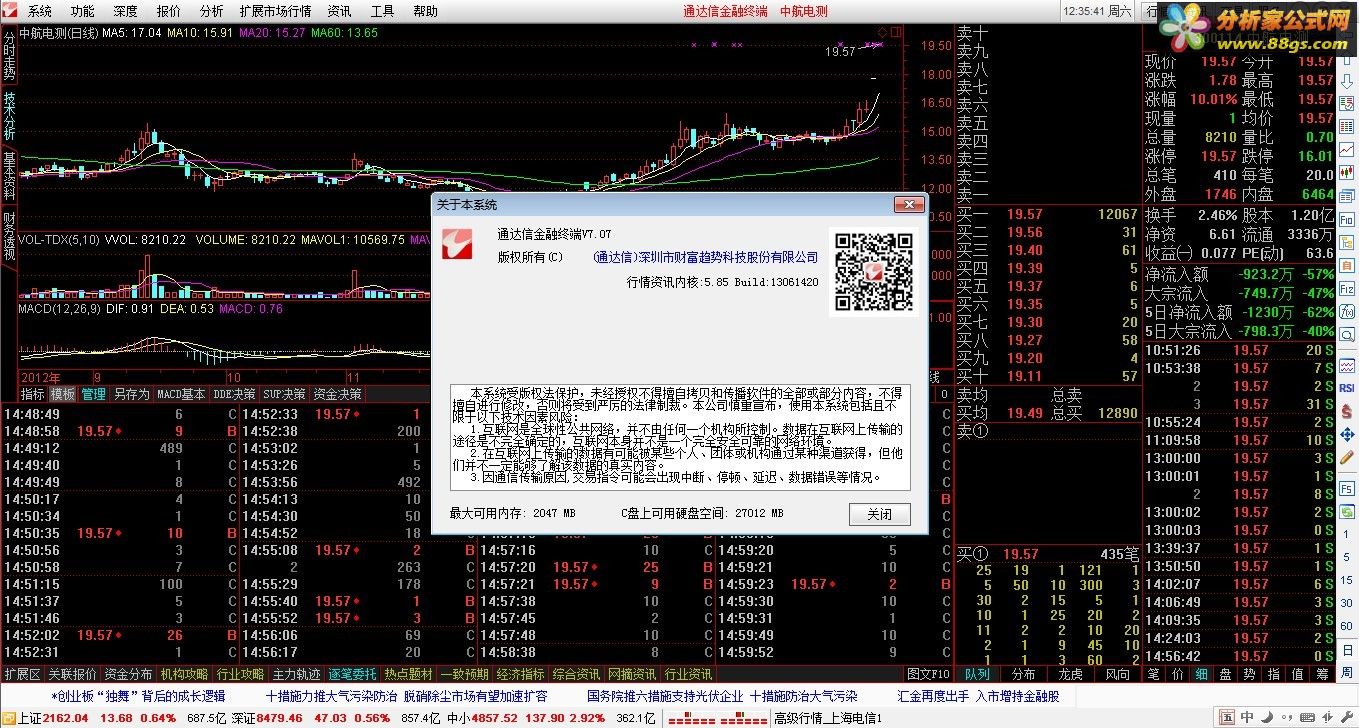Select the 风向 tab in order panel
Screen dimensions: 1359x728
[1117, 675]
